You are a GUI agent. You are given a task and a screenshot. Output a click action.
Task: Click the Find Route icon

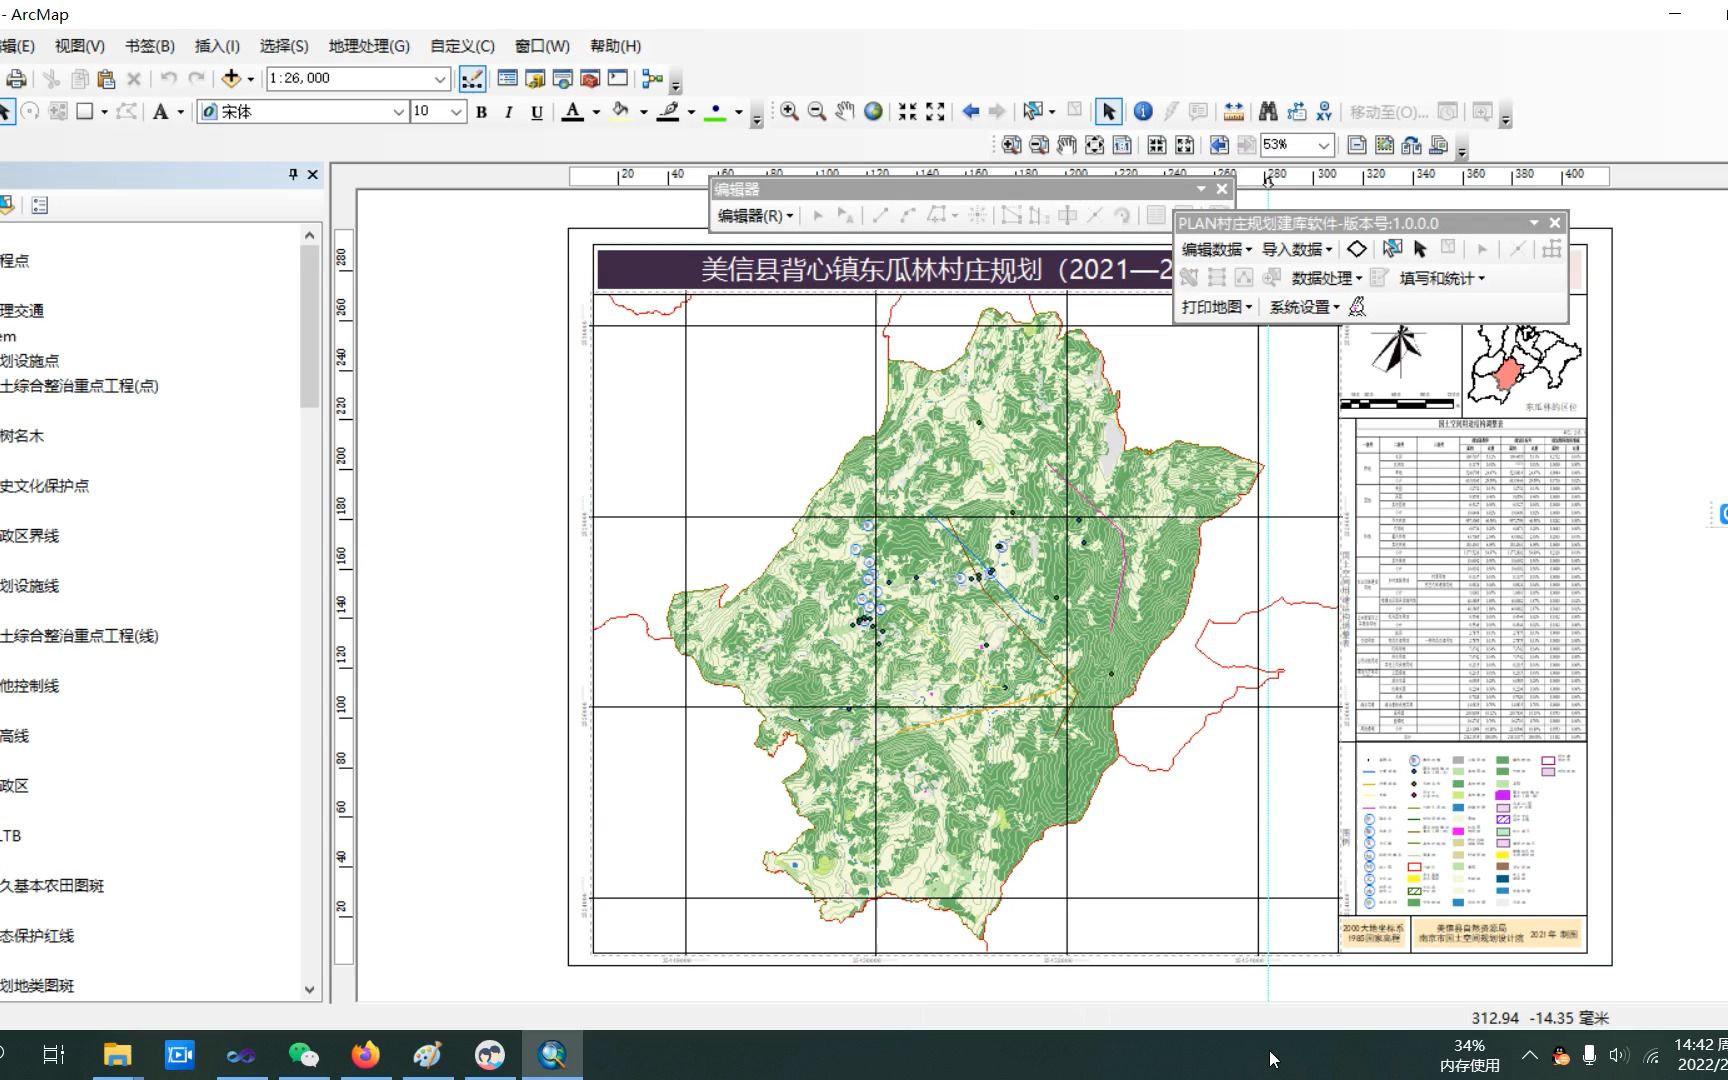click(x=1296, y=111)
